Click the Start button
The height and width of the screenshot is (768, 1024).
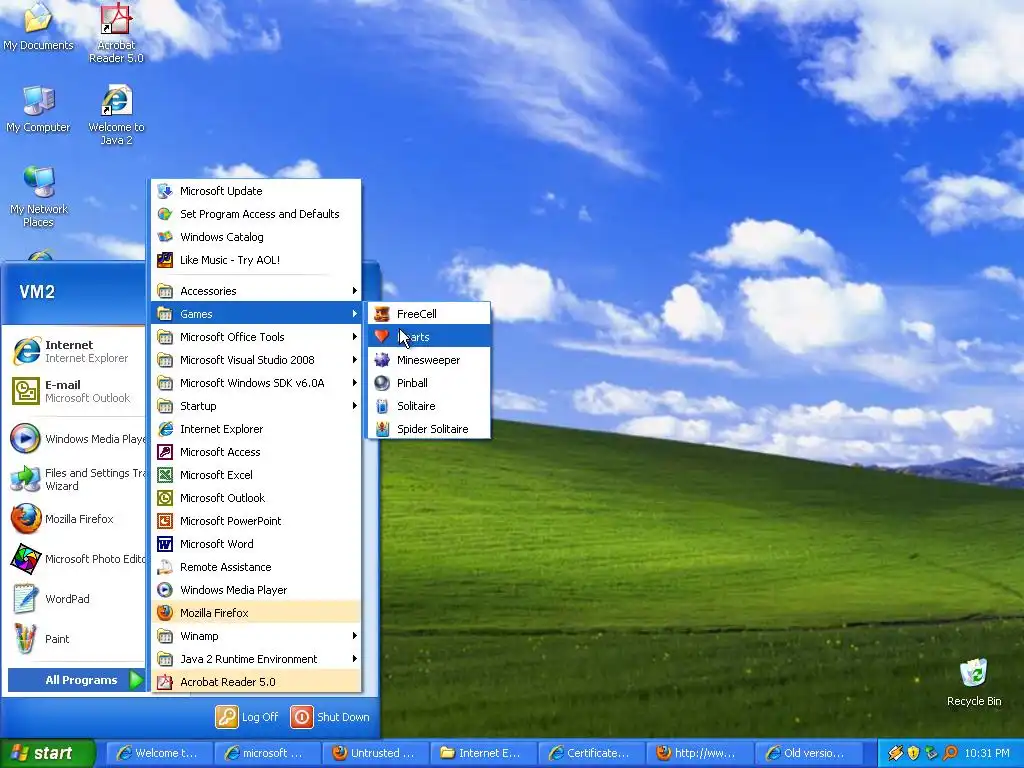47,753
